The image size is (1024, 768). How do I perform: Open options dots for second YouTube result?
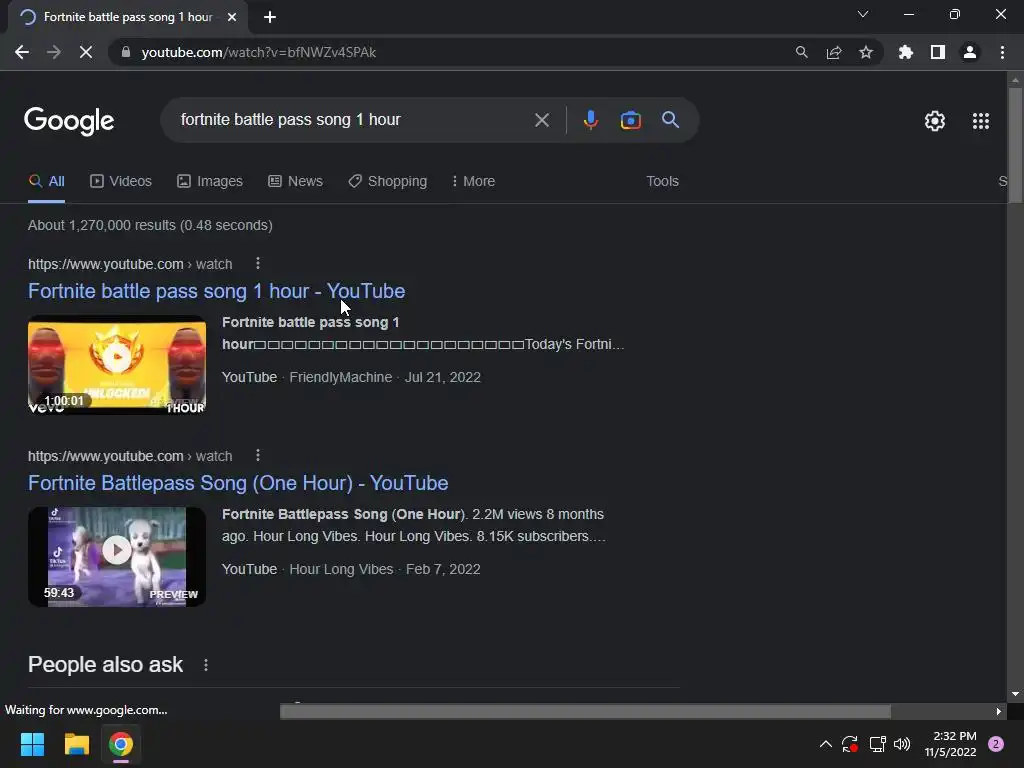(258, 455)
